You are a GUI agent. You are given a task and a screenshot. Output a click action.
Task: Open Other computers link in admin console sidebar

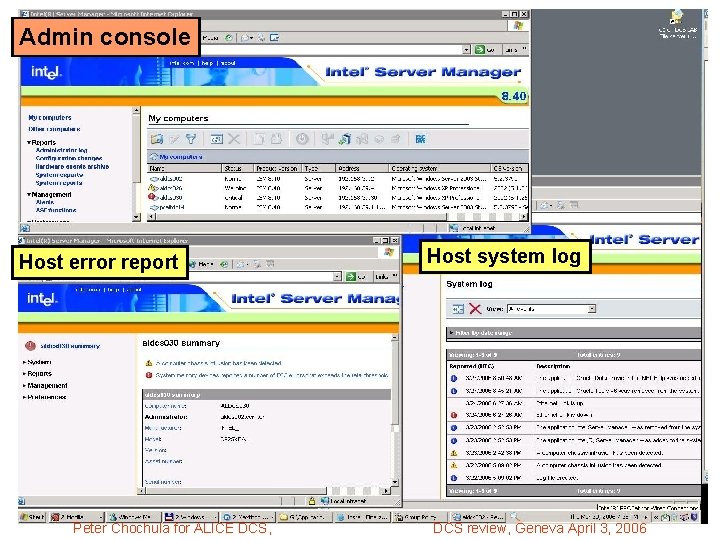(54, 129)
